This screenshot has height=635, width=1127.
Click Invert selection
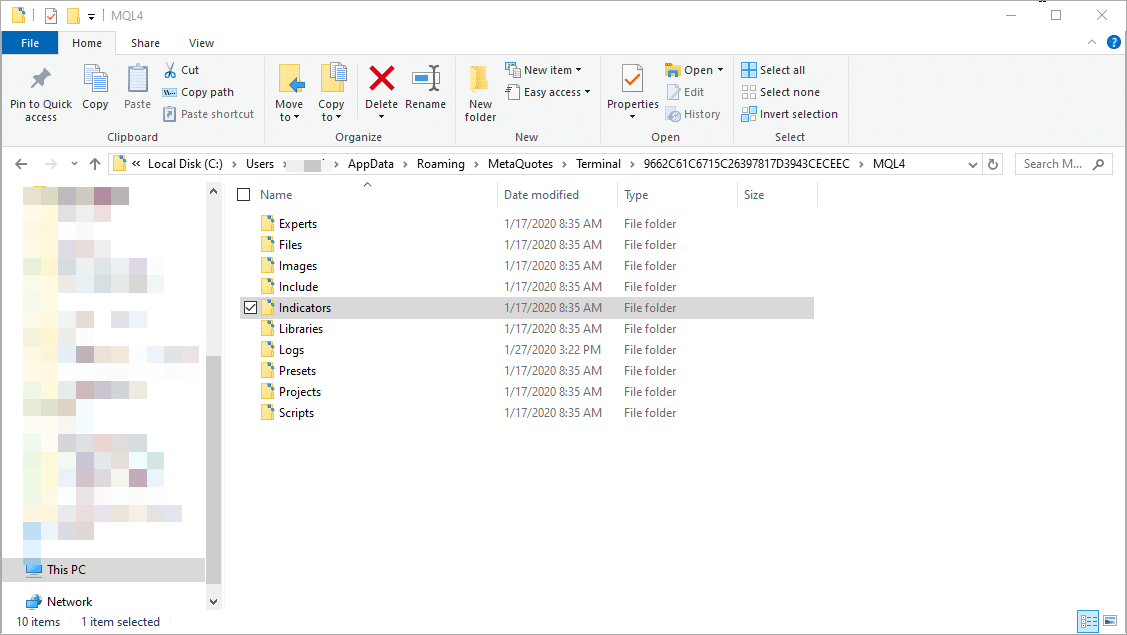point(789,114)
